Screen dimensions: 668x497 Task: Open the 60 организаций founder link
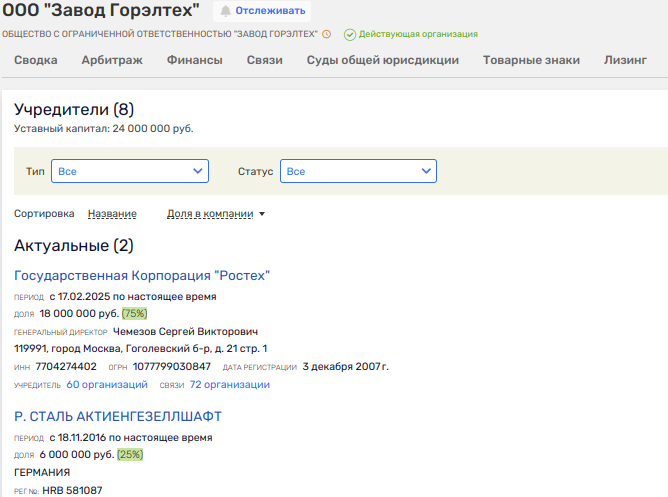click(107, 385)
